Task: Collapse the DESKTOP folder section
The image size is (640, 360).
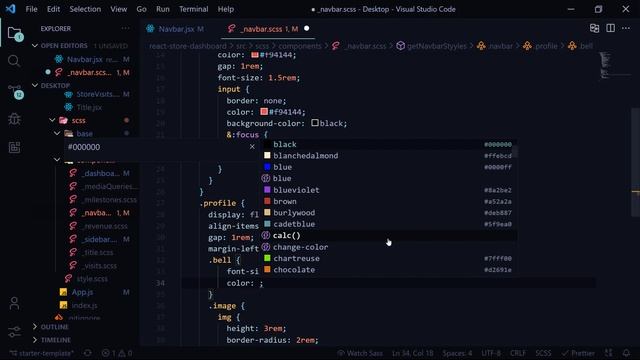Action: coord(35,85)
